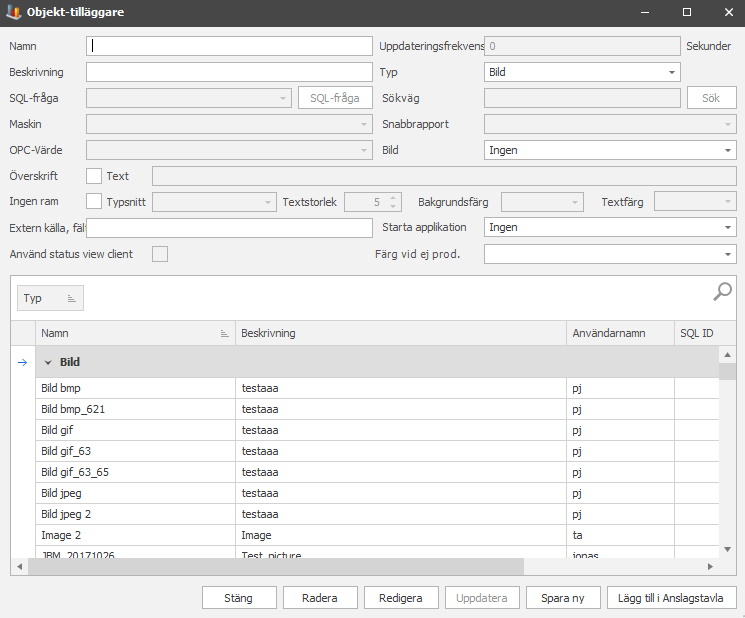
Task: Click the search magnifier icon in grid
Action: (x=722, y=291)
